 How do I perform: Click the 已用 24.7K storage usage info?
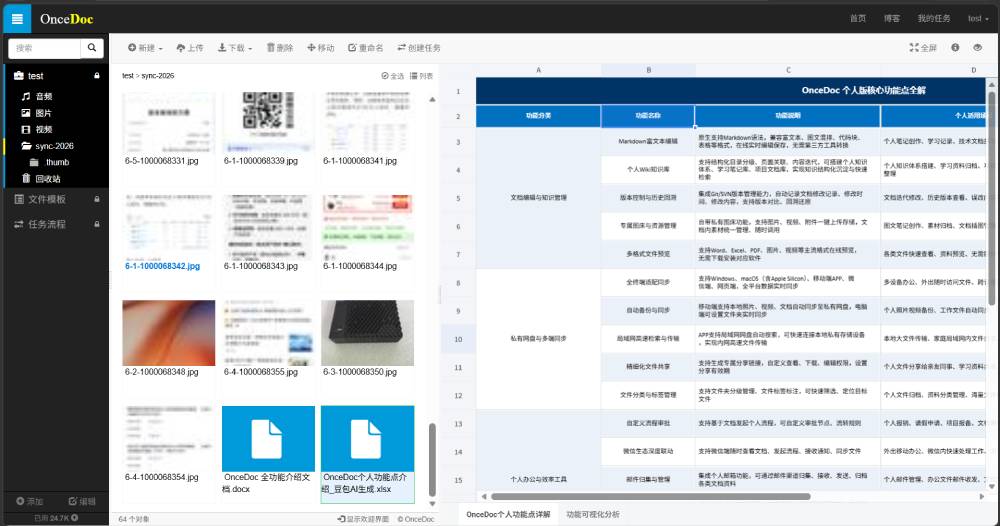(x=55, y=518)
